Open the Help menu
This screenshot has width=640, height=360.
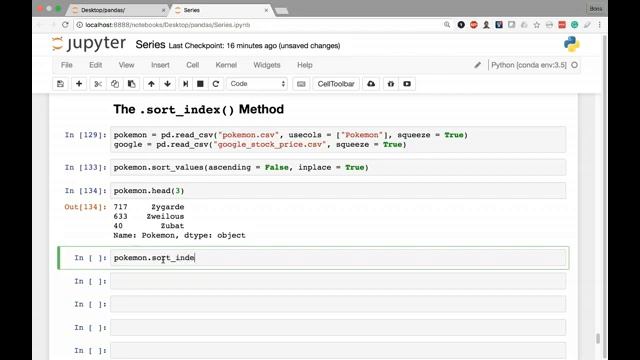click(x=304, y=65)
